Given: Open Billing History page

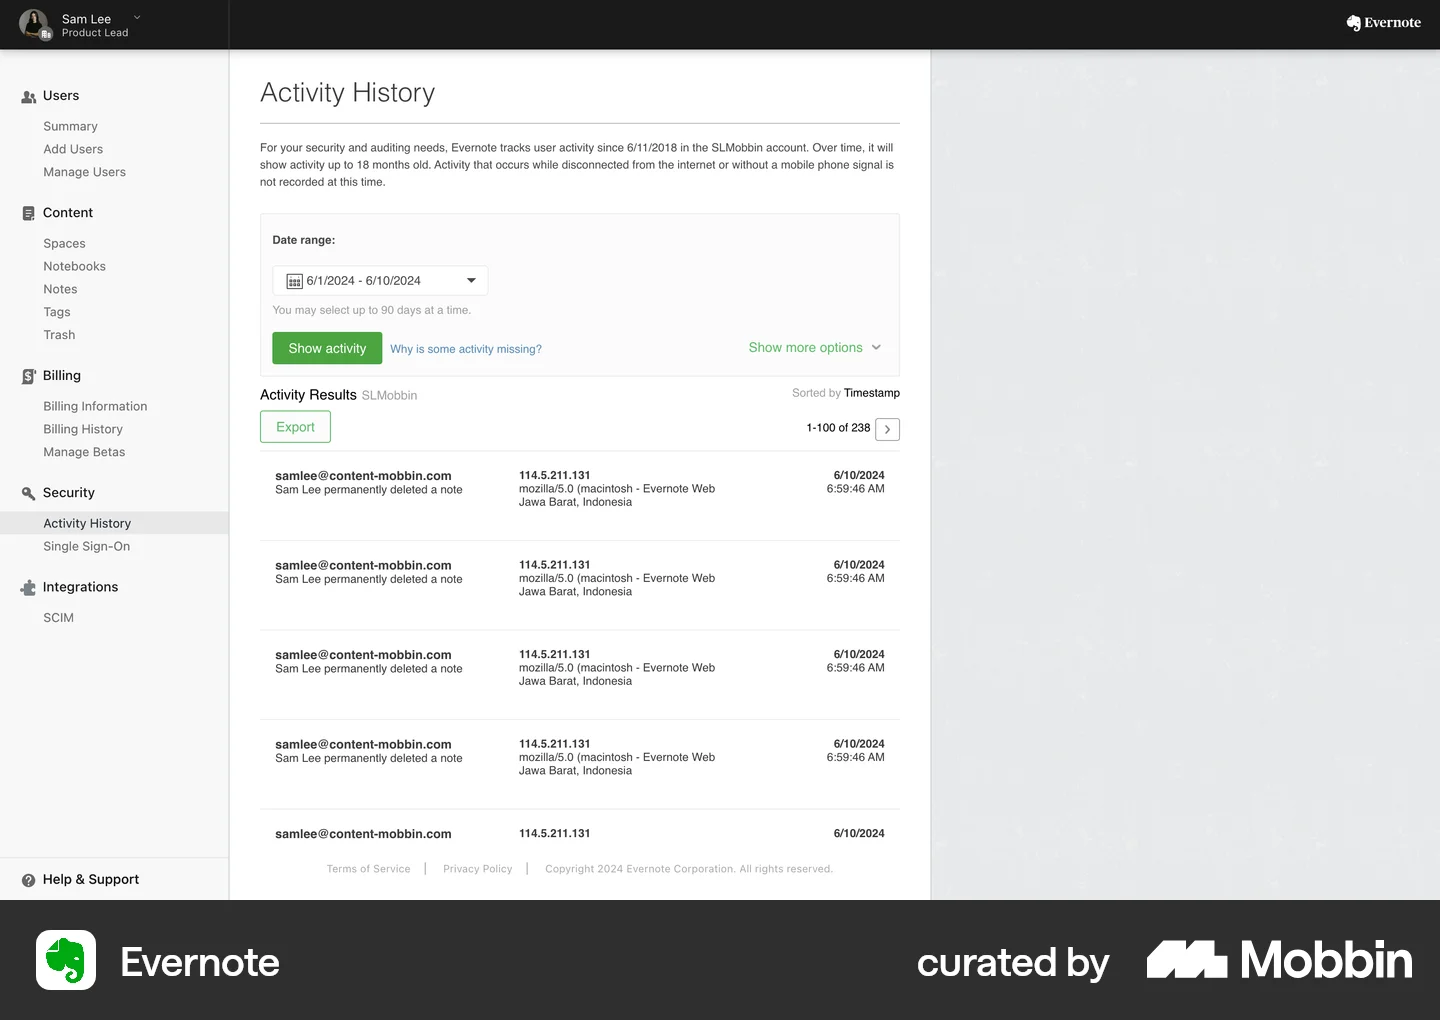Looking at the screenshot, I should click(83, 430).
